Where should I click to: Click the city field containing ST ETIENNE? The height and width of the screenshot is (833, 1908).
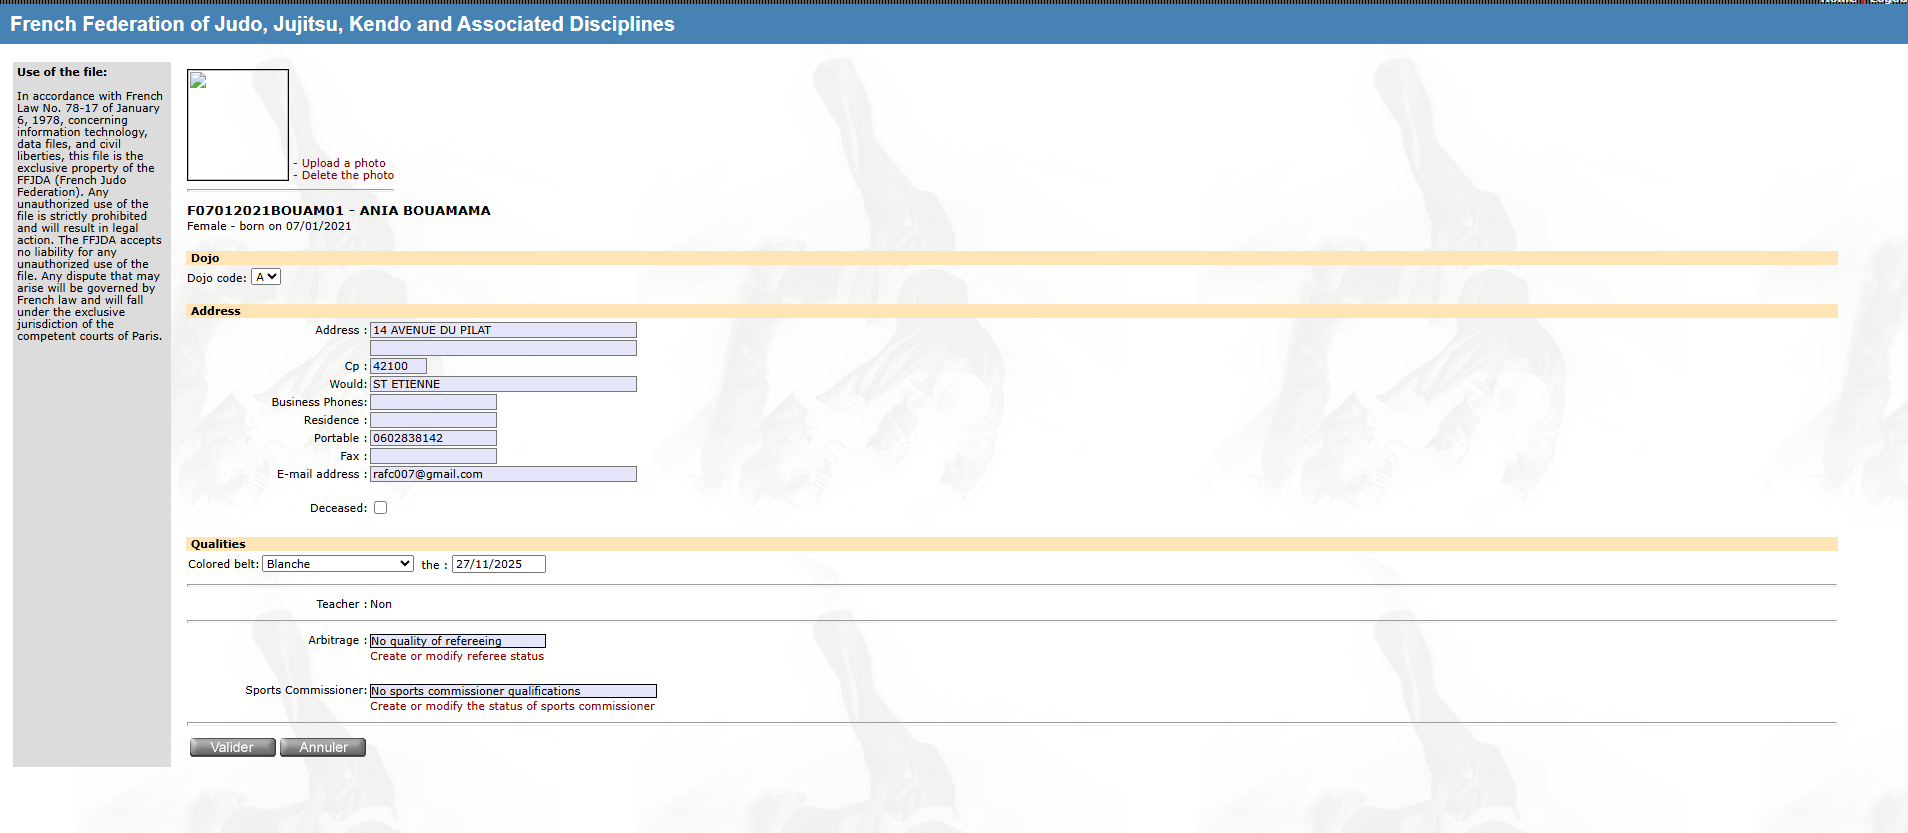pyautogui.click(x=503, y=384)
